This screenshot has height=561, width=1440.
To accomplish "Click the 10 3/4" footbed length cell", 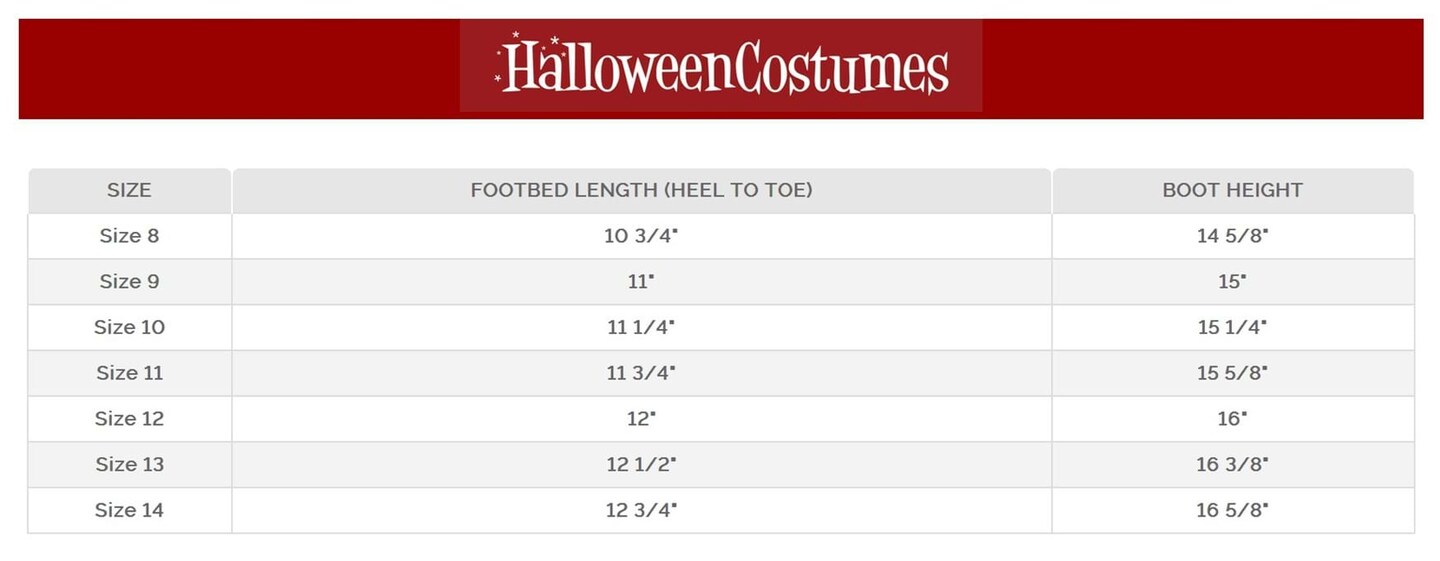I will [641, 236].
